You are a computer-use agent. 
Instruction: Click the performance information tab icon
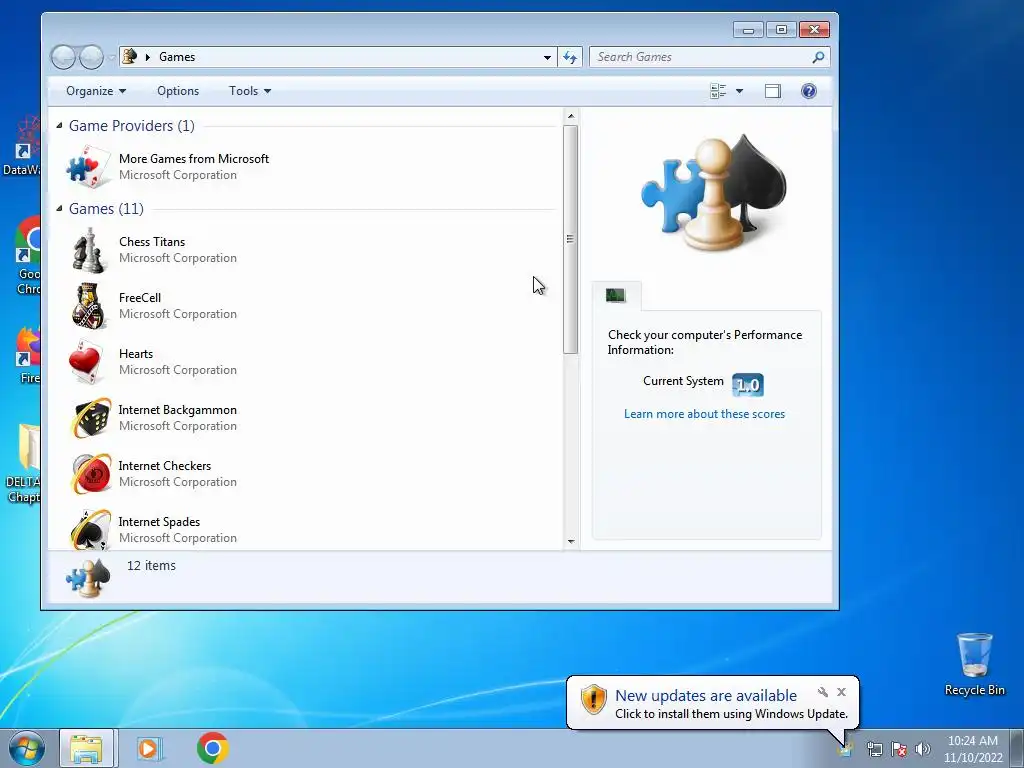(615, 296)
